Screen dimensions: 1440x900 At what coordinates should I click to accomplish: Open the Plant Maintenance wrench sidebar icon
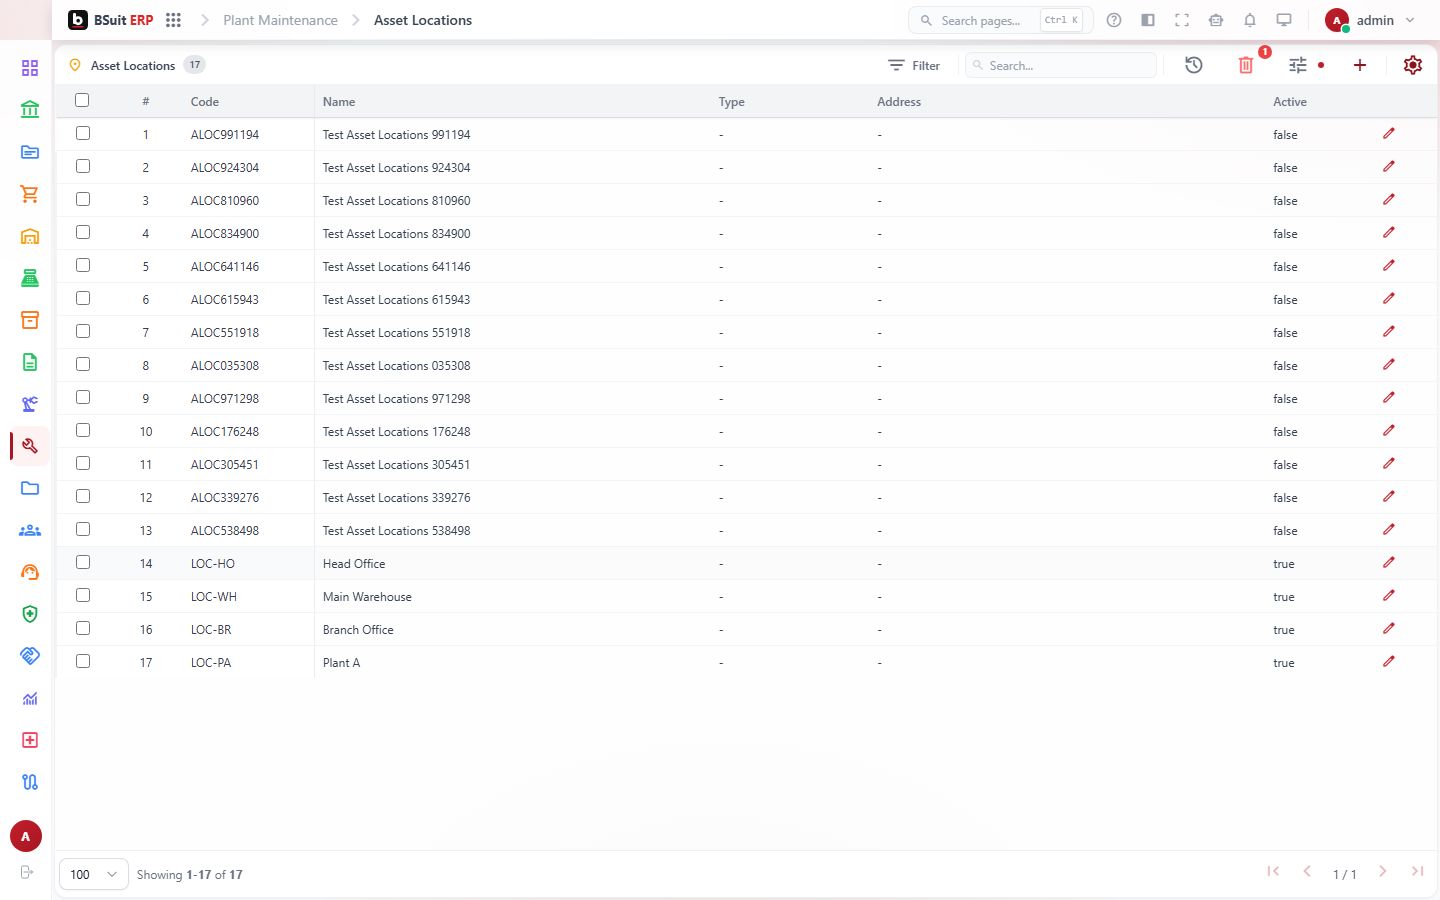[30, 446]
